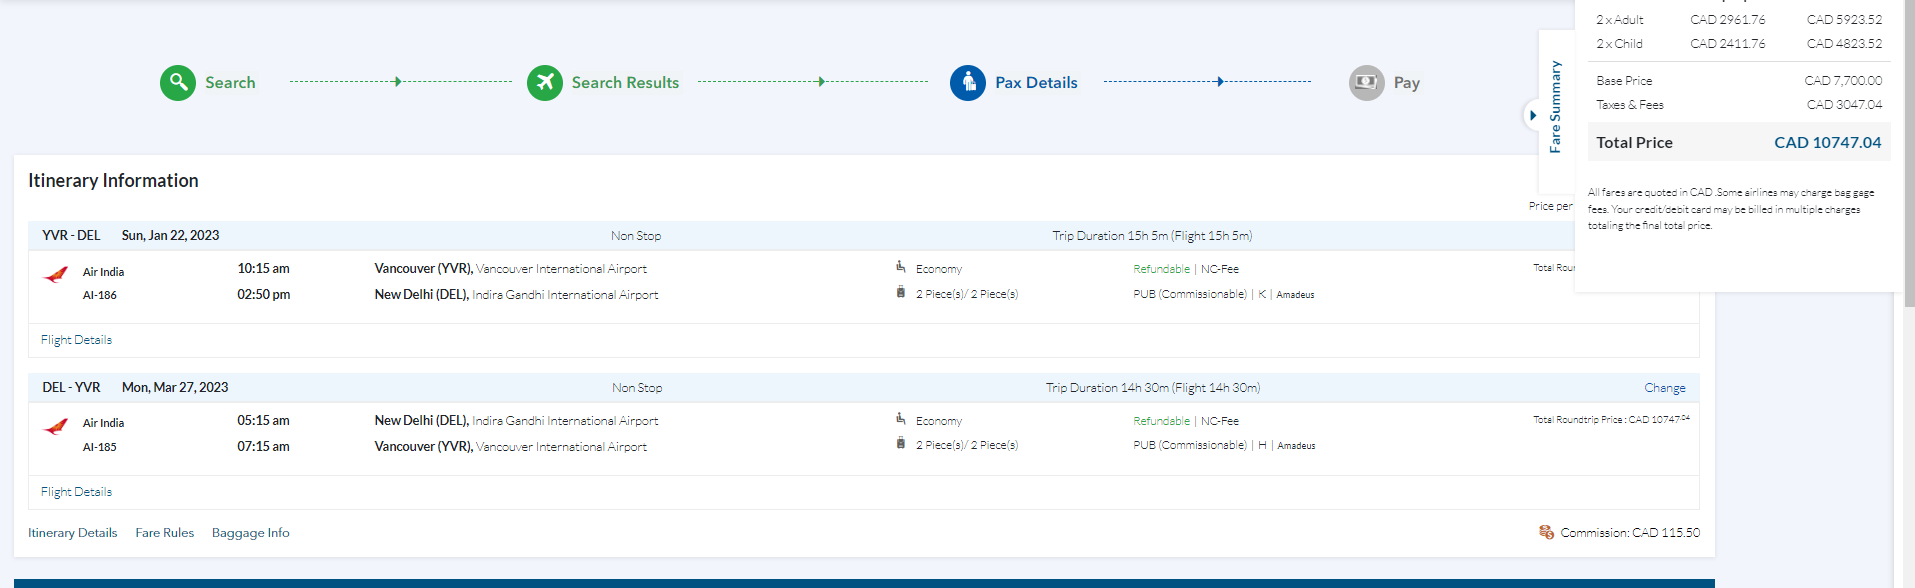The height and width of the screenshot is (588, 1915).
Task: Expand Flight Details for the YVR-DEL flight
Action: click(x=76, y=340)
